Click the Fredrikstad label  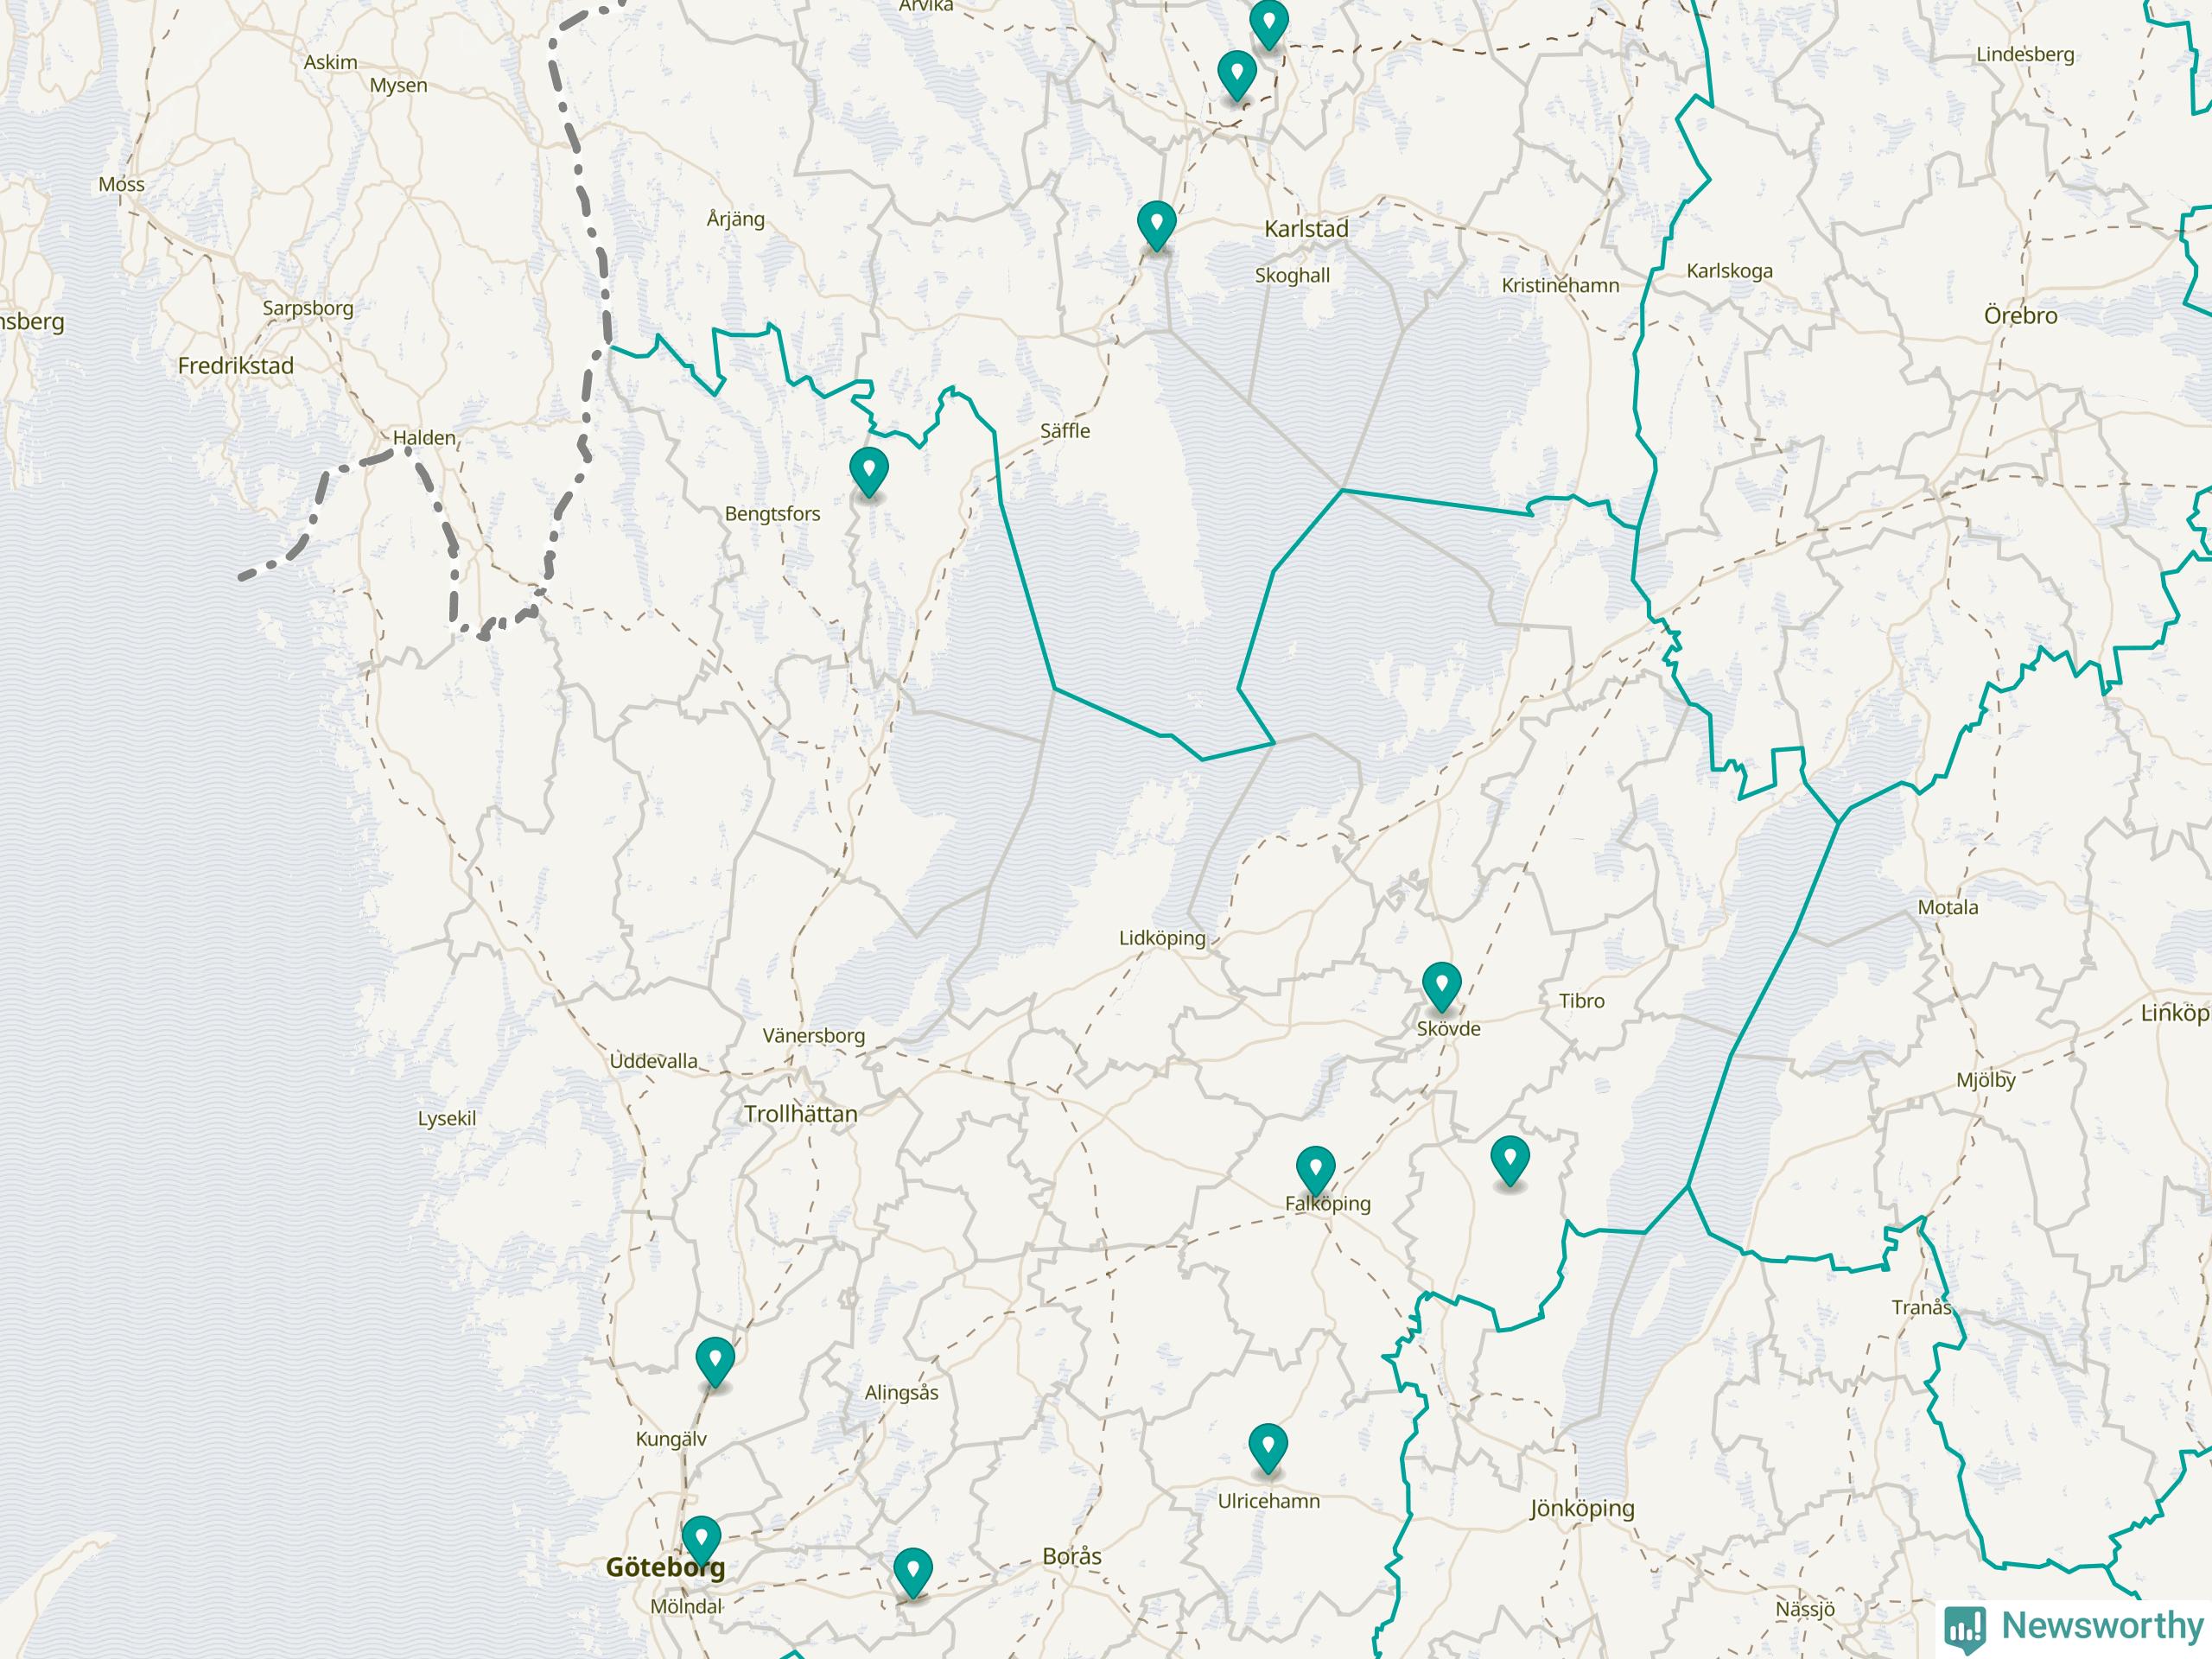point(236,366)
